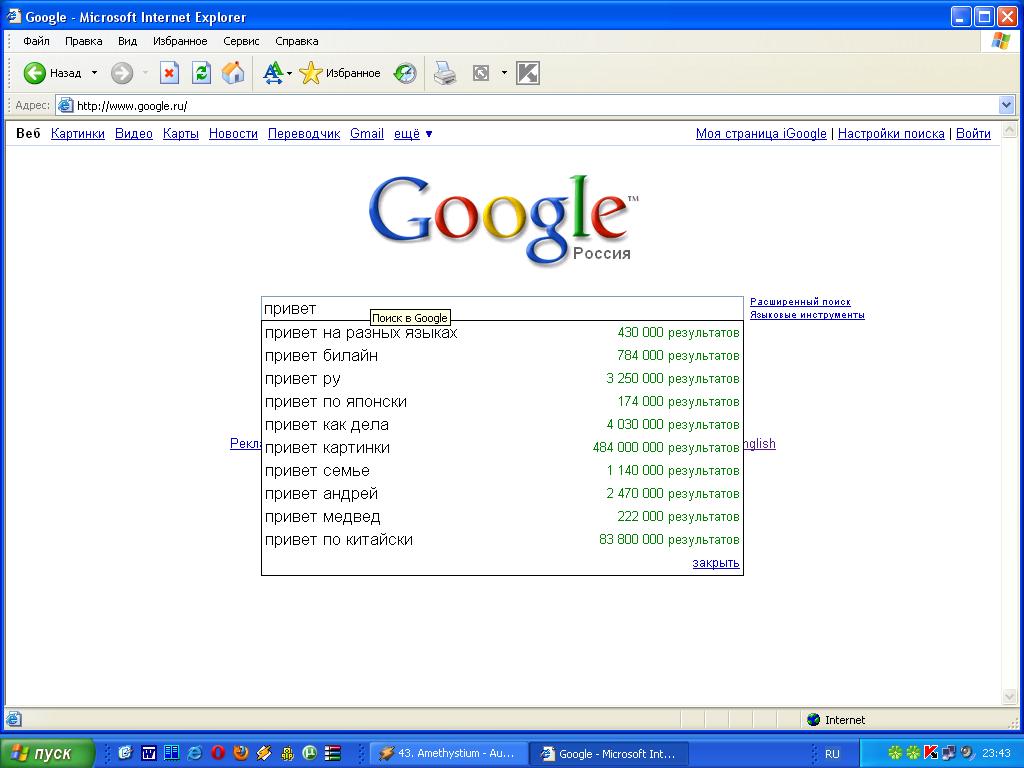Image resolution: width=1024 pixels, height=768 pixels.
Task: Open the Правка menu
Action: [x=84, y=41]
